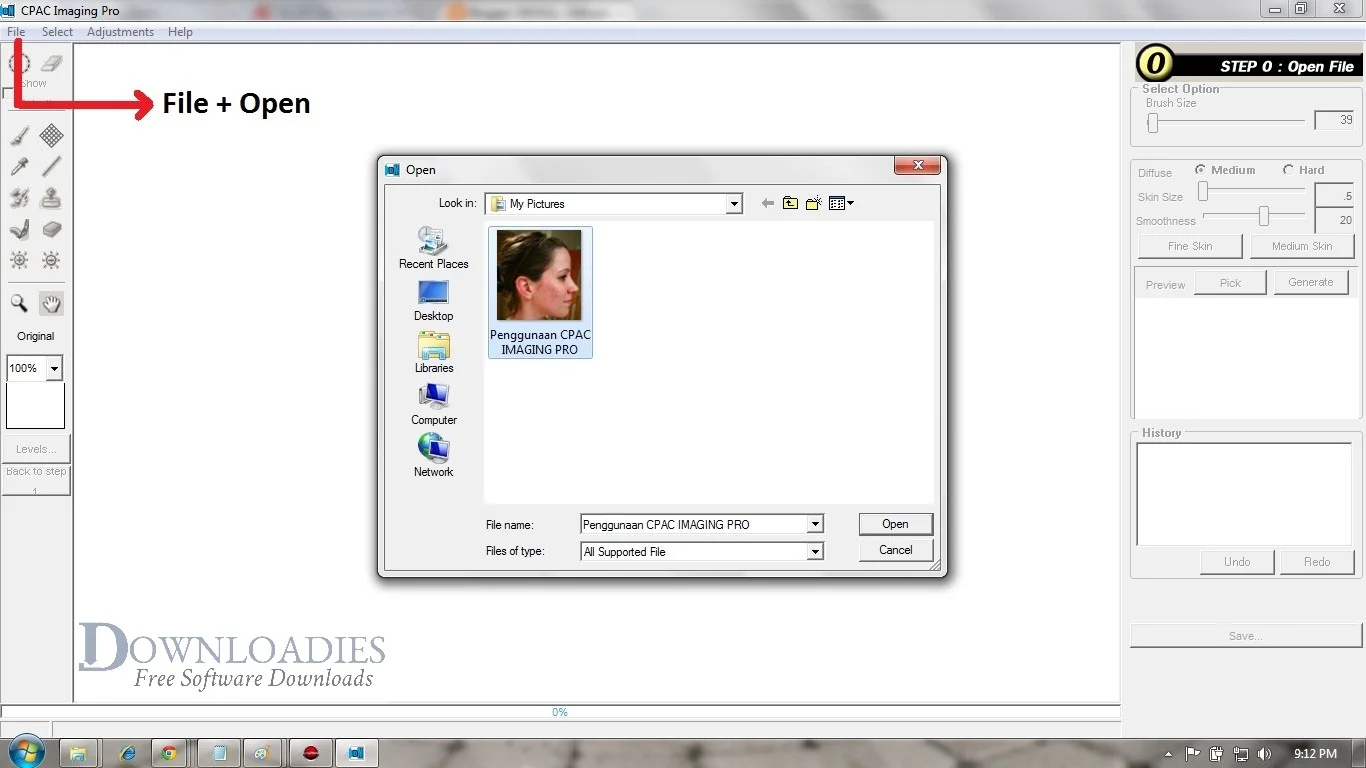Open the Select menu
Viewport: 1366px width, 768px height.
tap(57, 32)
